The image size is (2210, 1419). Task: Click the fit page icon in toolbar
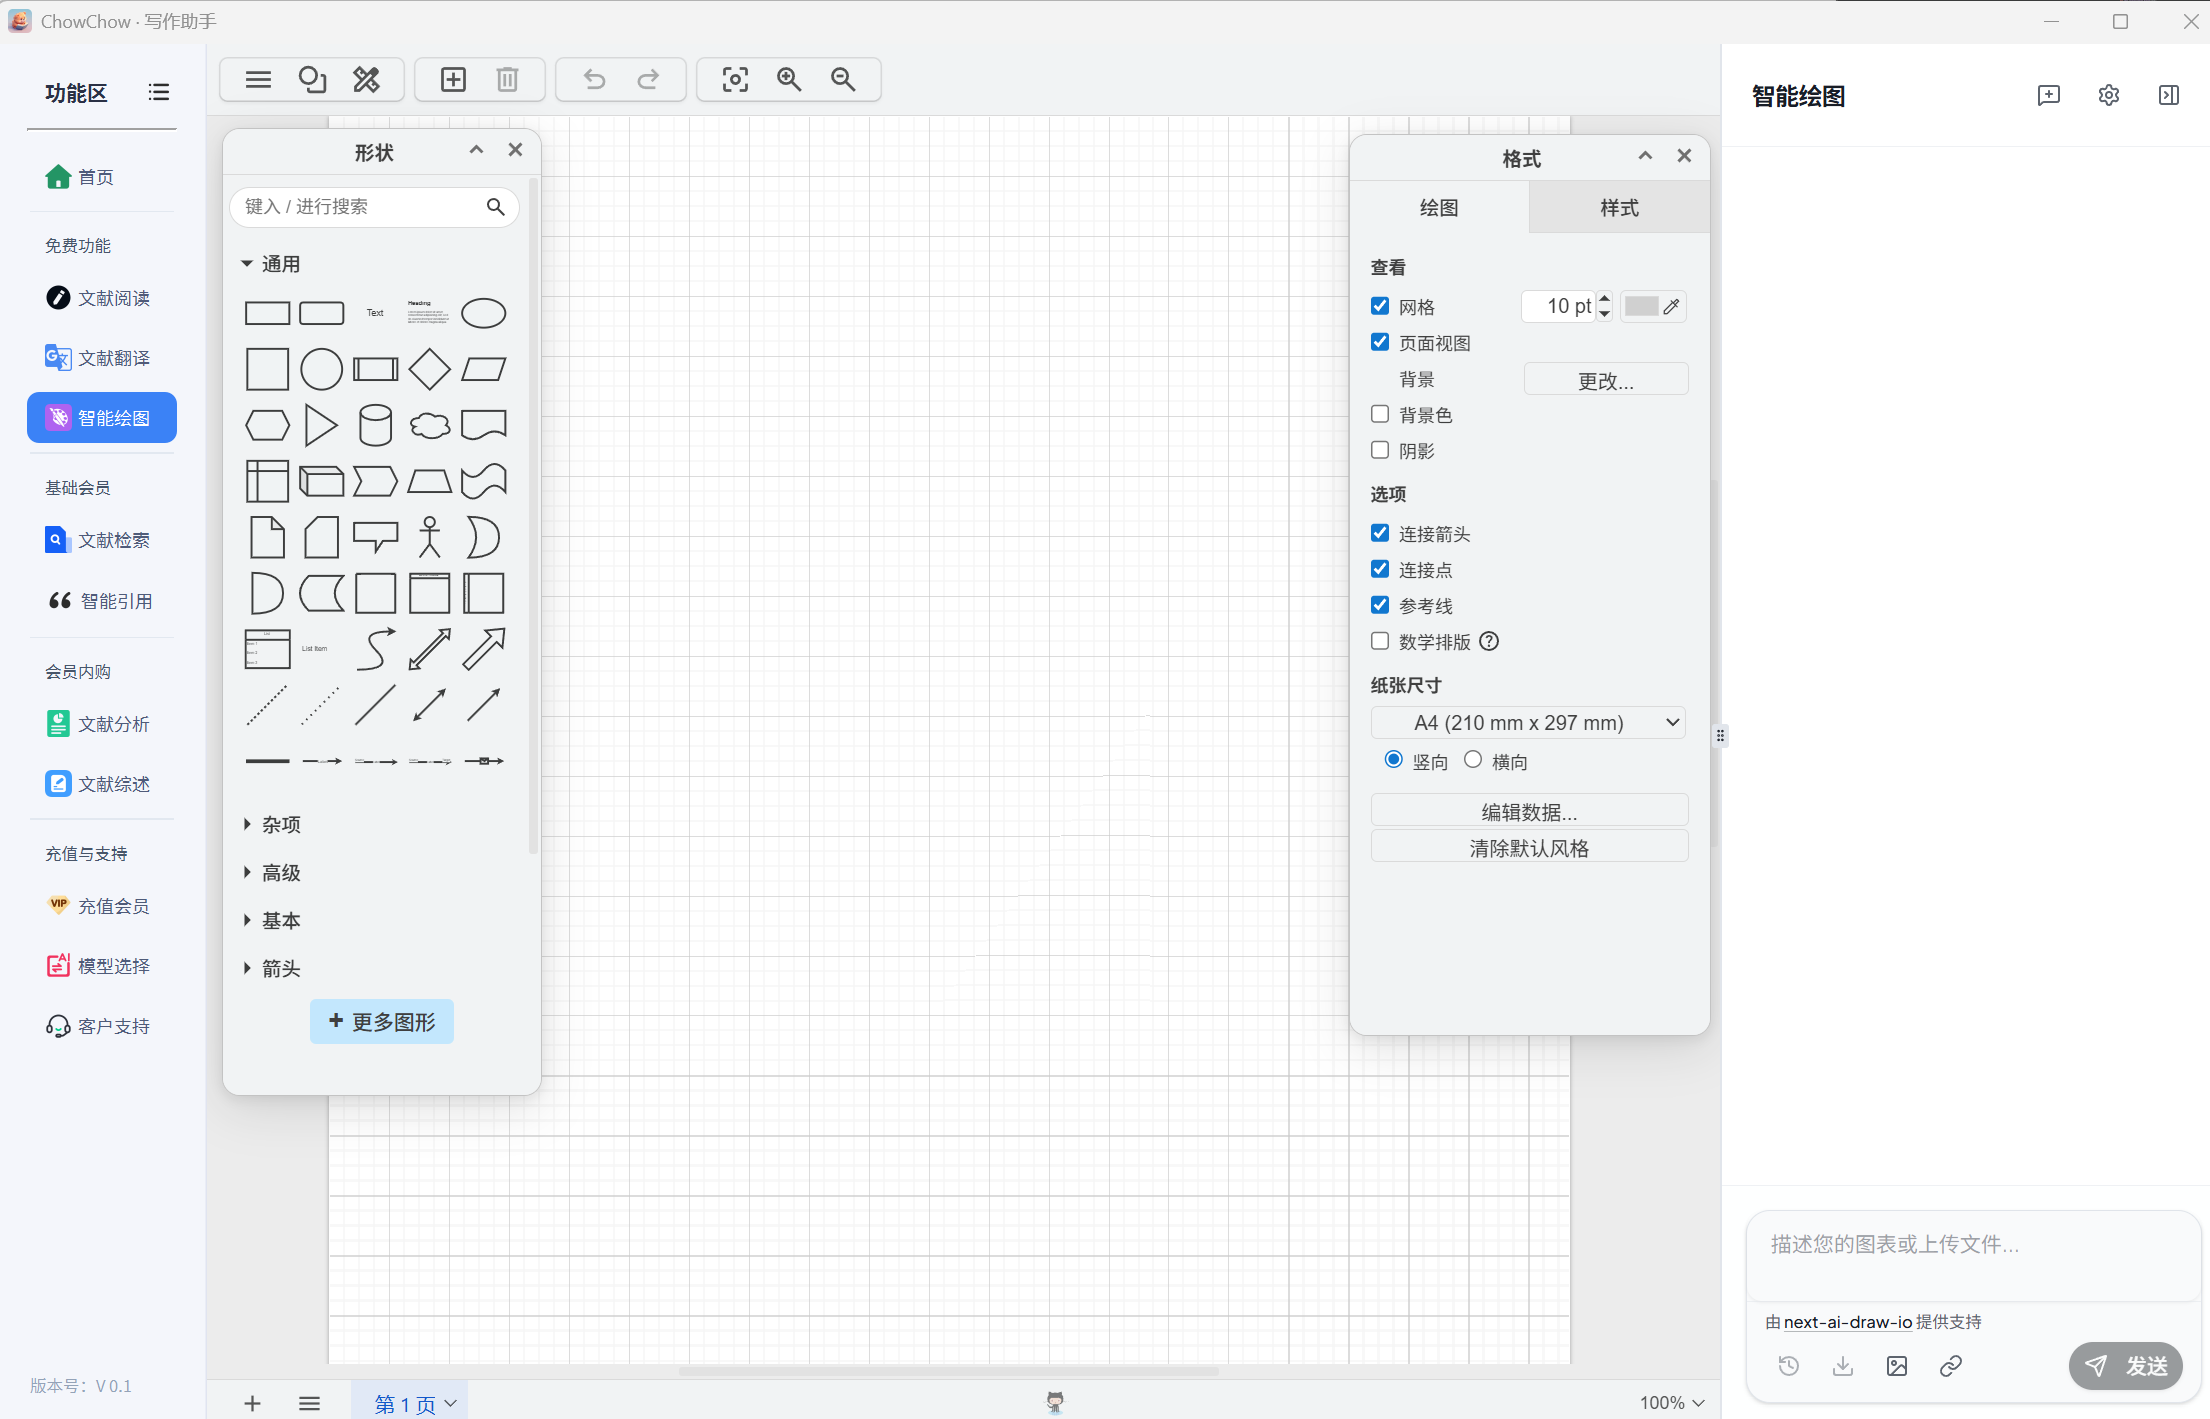click(735, 80)
